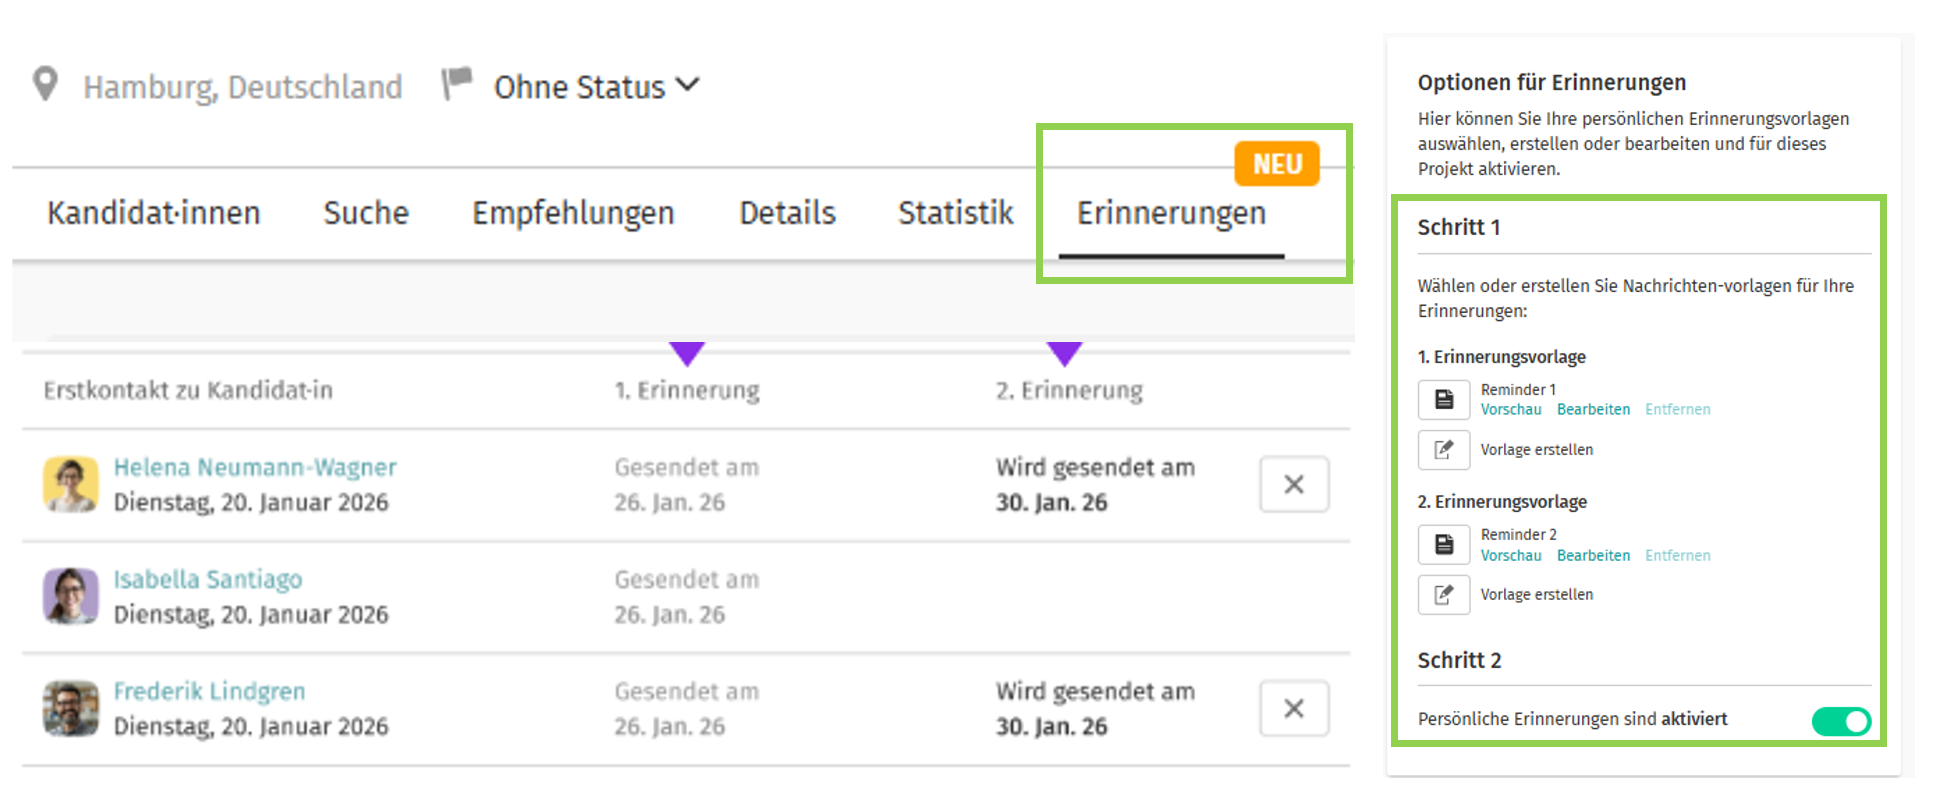Click the location pin icon next to Hamburg
This screenshot has width=1947, height=806.
(45, 84)
